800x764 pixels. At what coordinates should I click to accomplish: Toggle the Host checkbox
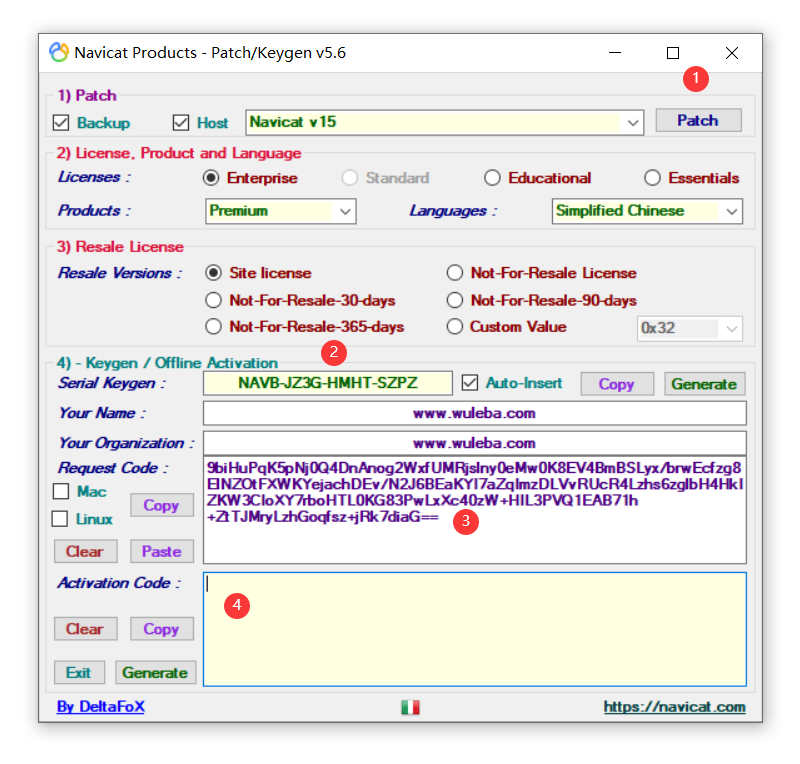click(x=181, y=122)
